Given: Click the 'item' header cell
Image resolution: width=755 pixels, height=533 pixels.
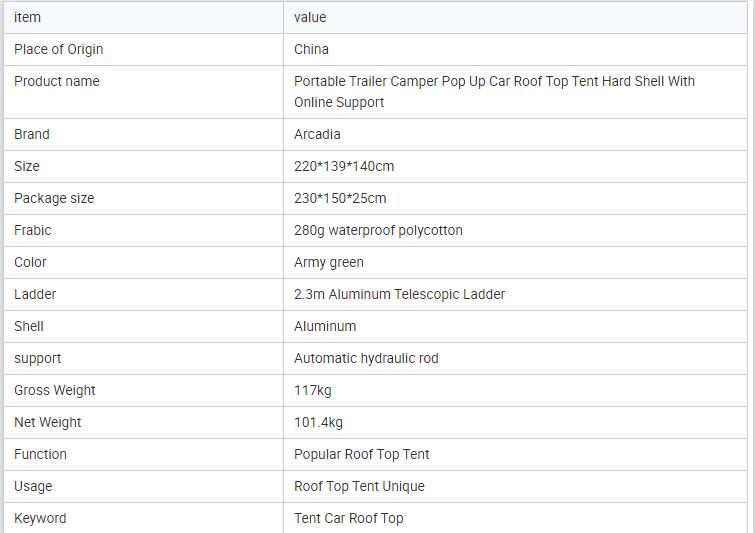Looking at the screenshot, I should [27, 17].
